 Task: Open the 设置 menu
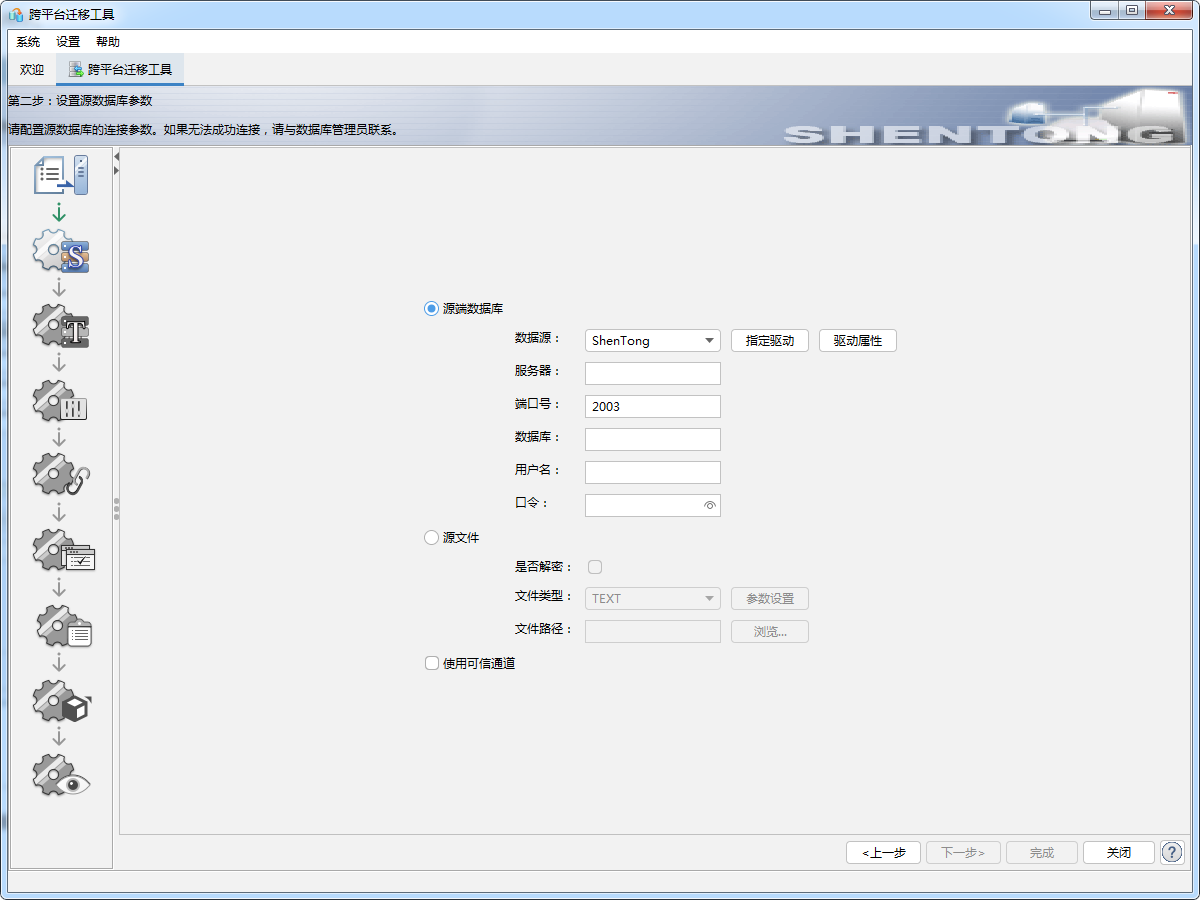68,42
